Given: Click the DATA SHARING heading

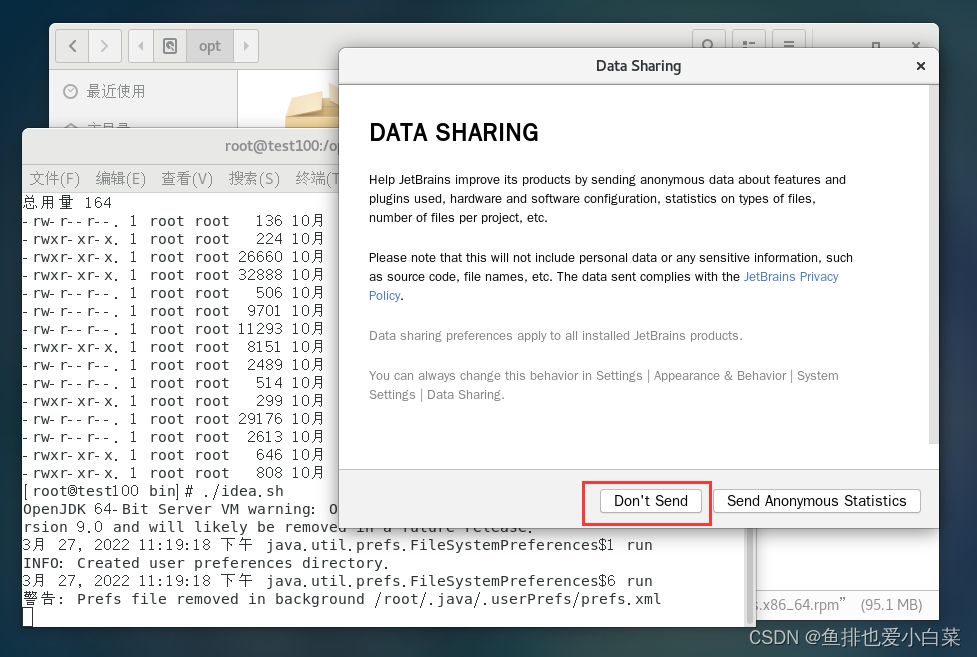Looking at the screenshot, I should (x=454, y=133).
